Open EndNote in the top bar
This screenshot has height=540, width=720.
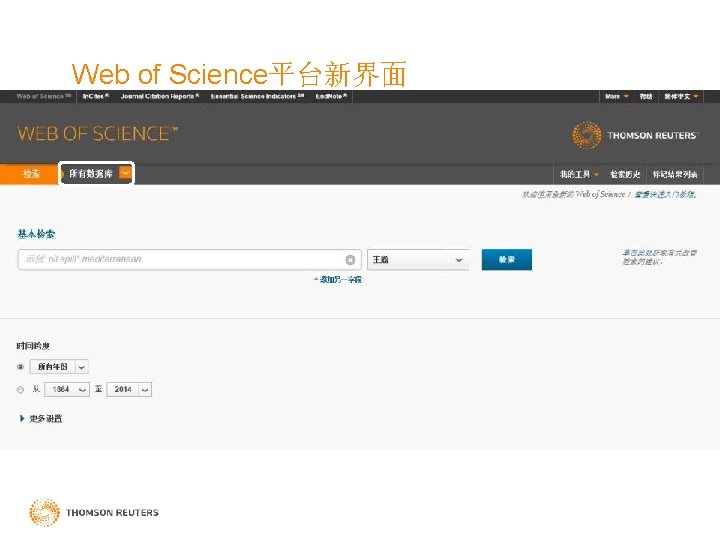[331, 96]
